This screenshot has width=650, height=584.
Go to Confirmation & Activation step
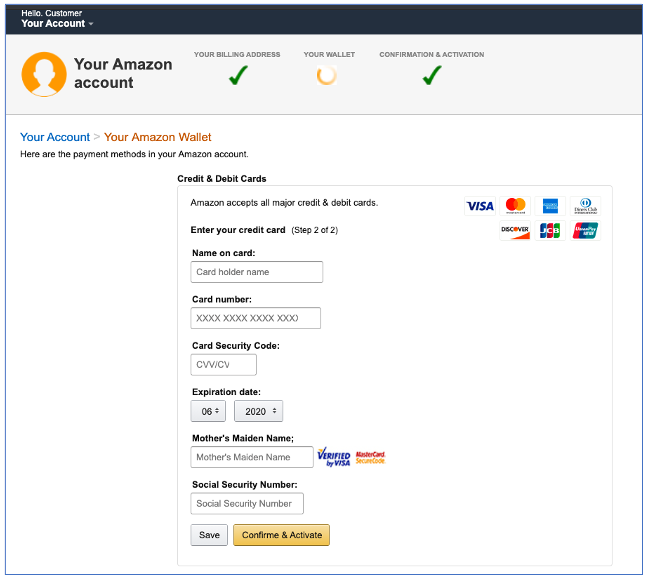432,54
